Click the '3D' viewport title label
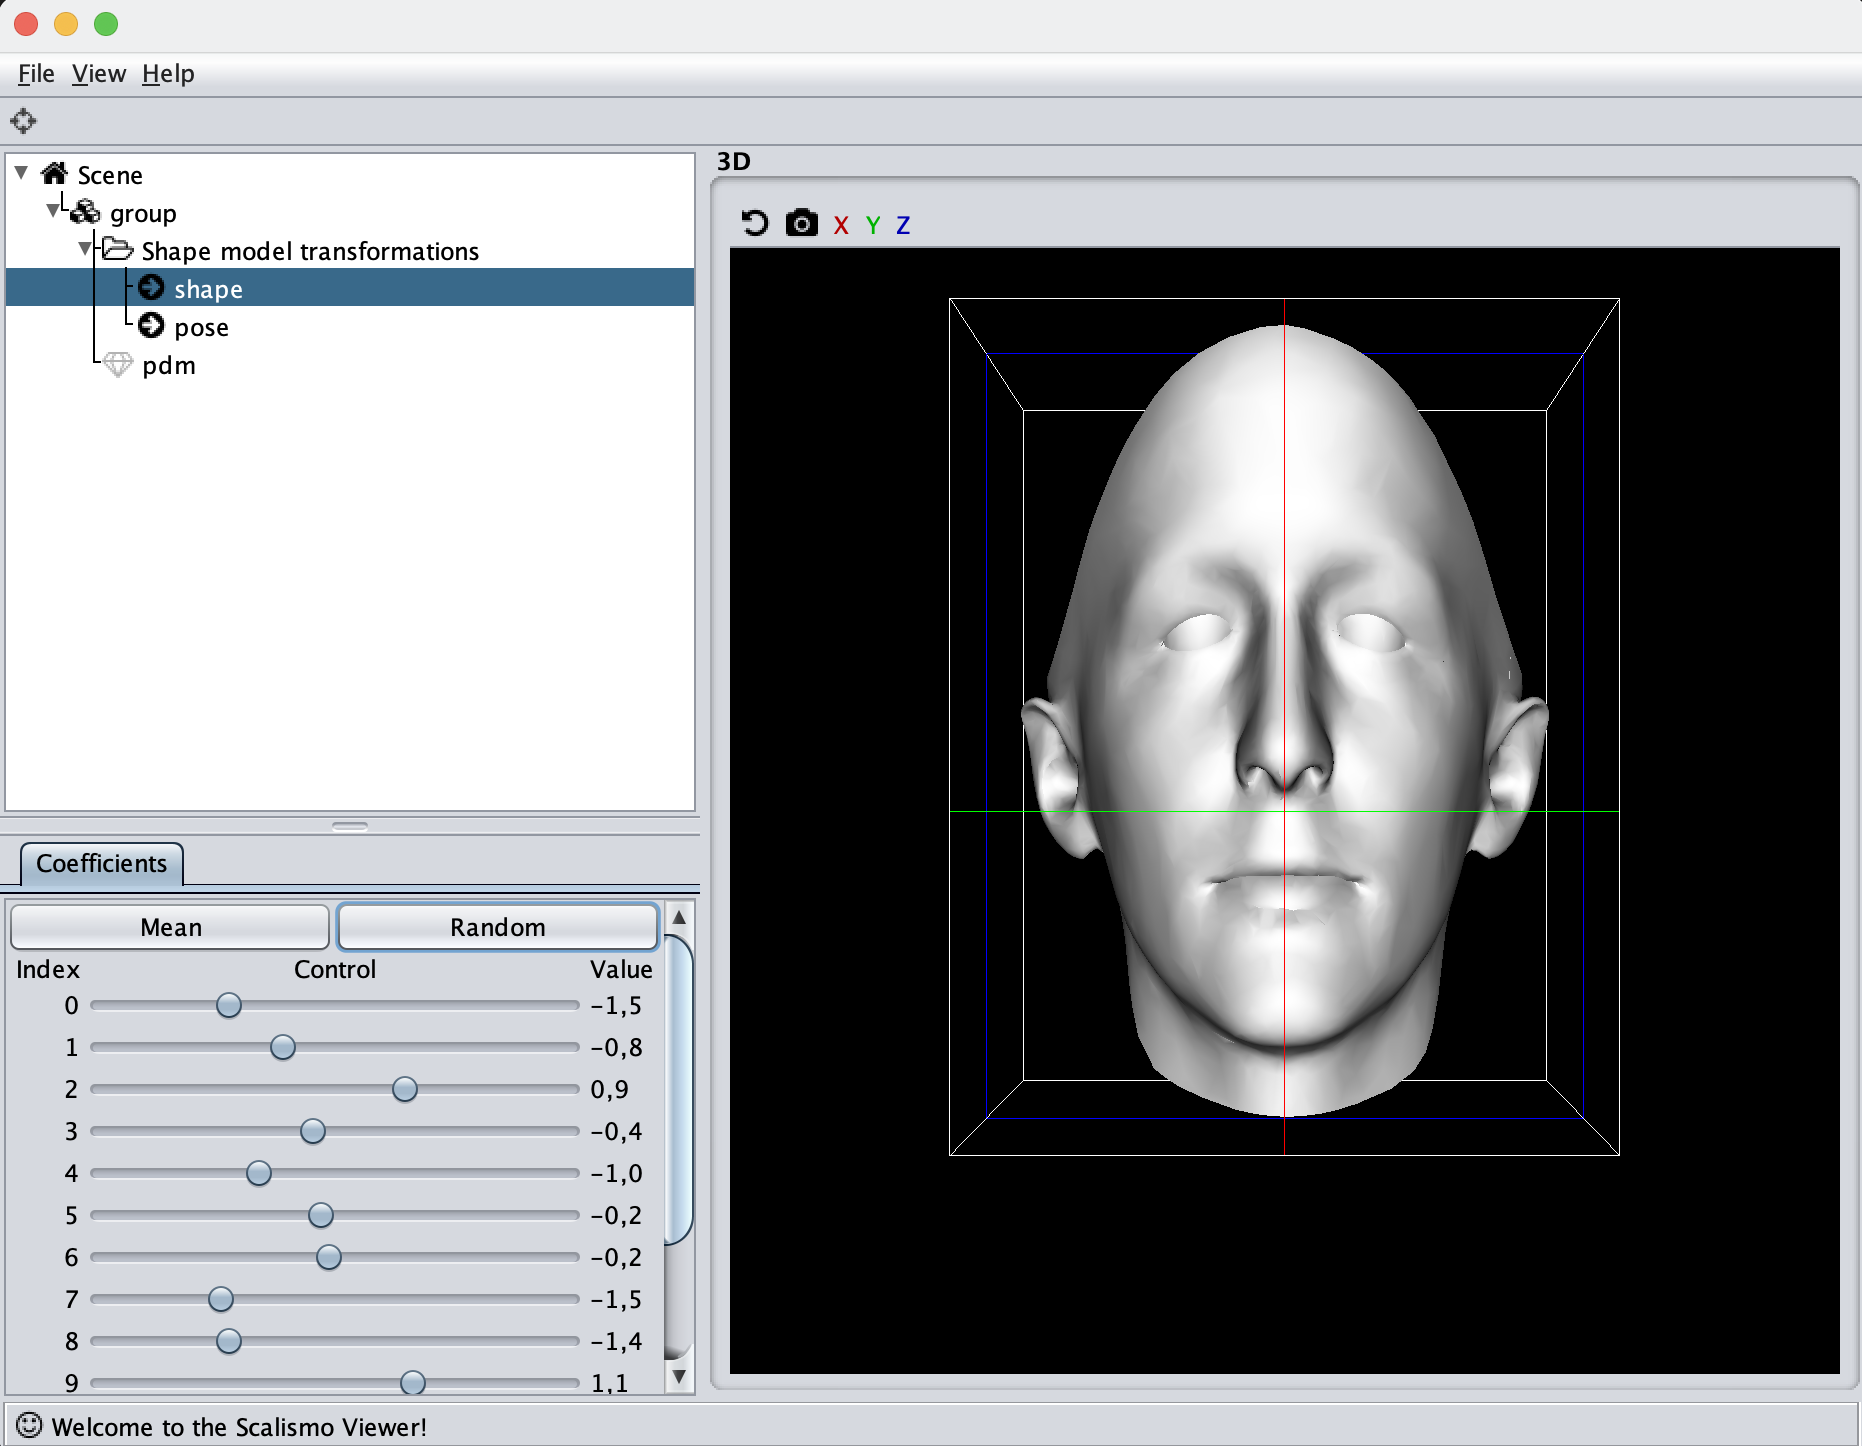 click(733, 161)
